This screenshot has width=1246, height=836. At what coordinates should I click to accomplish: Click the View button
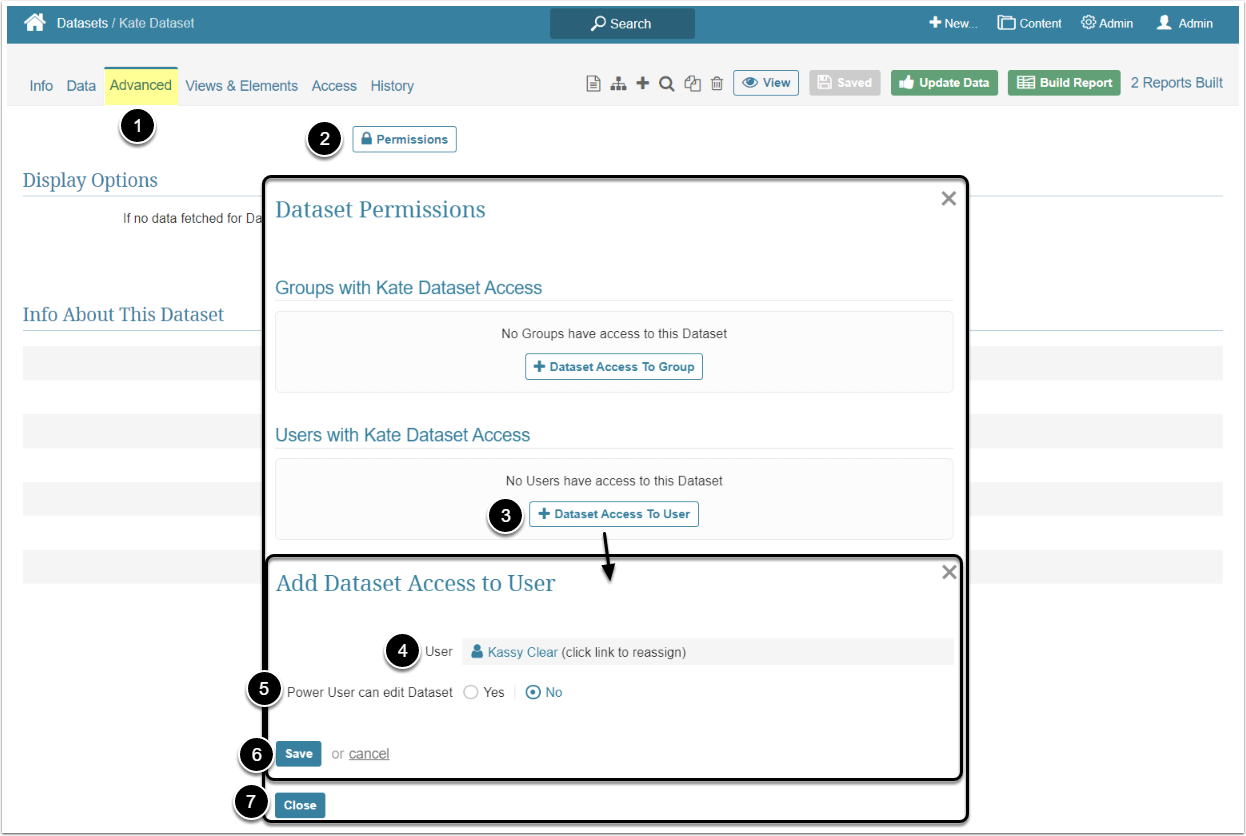[x=766, y=83]
